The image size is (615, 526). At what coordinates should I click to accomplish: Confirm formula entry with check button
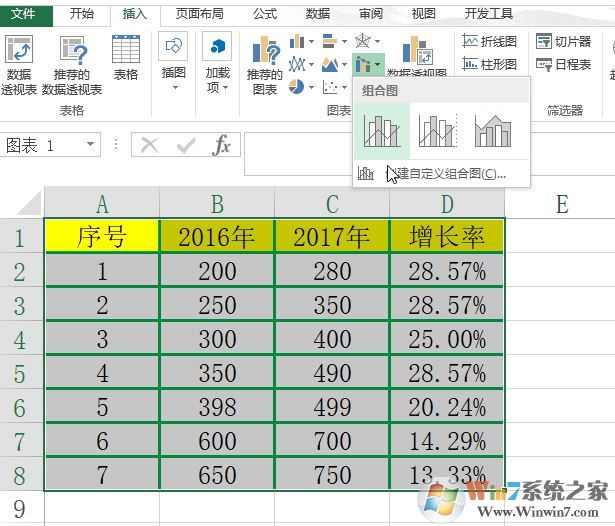tap(186, 145)
